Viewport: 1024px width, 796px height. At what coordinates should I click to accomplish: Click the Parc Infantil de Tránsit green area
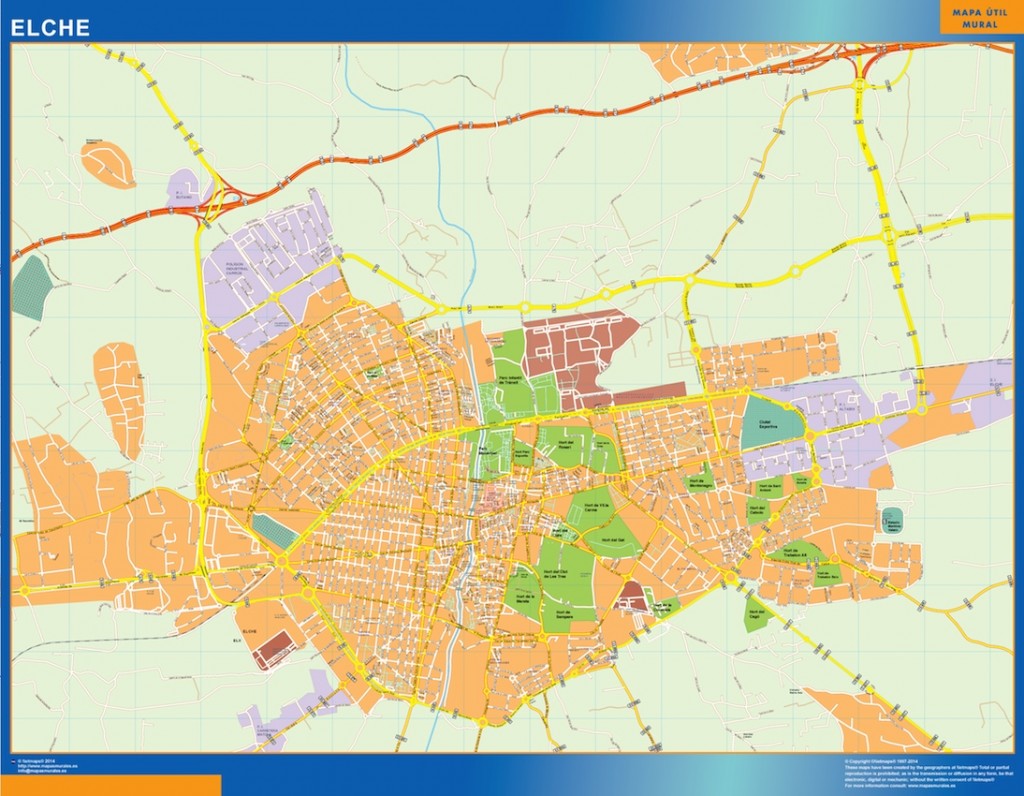click(508, 380)
